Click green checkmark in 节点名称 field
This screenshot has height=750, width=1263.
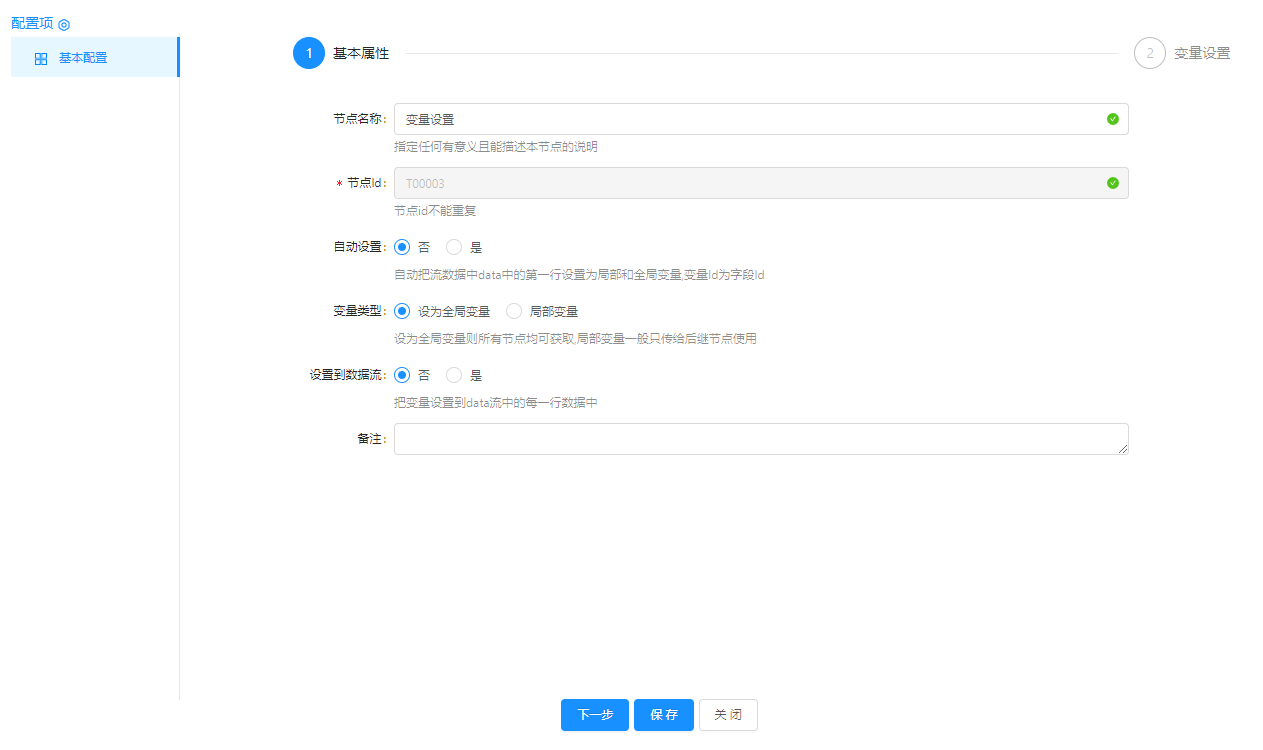1113,119
